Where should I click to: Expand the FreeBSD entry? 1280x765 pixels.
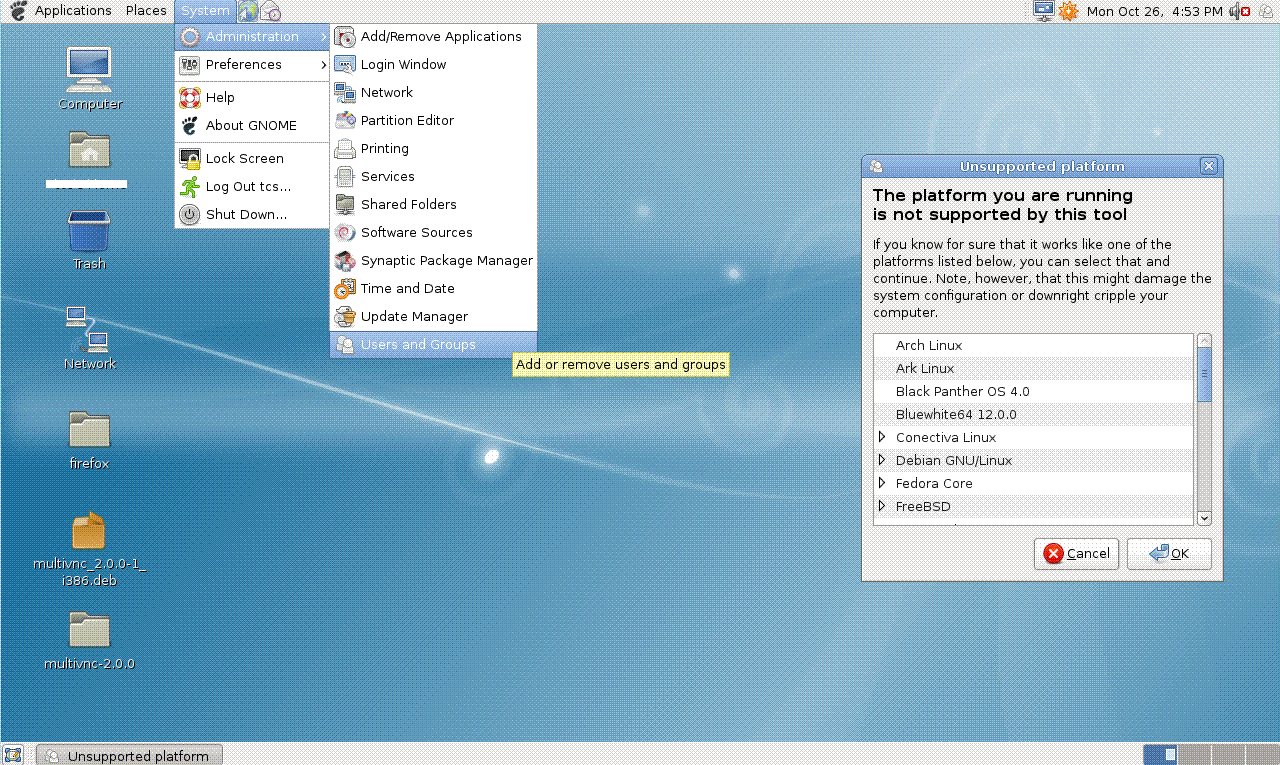point(882,506)
